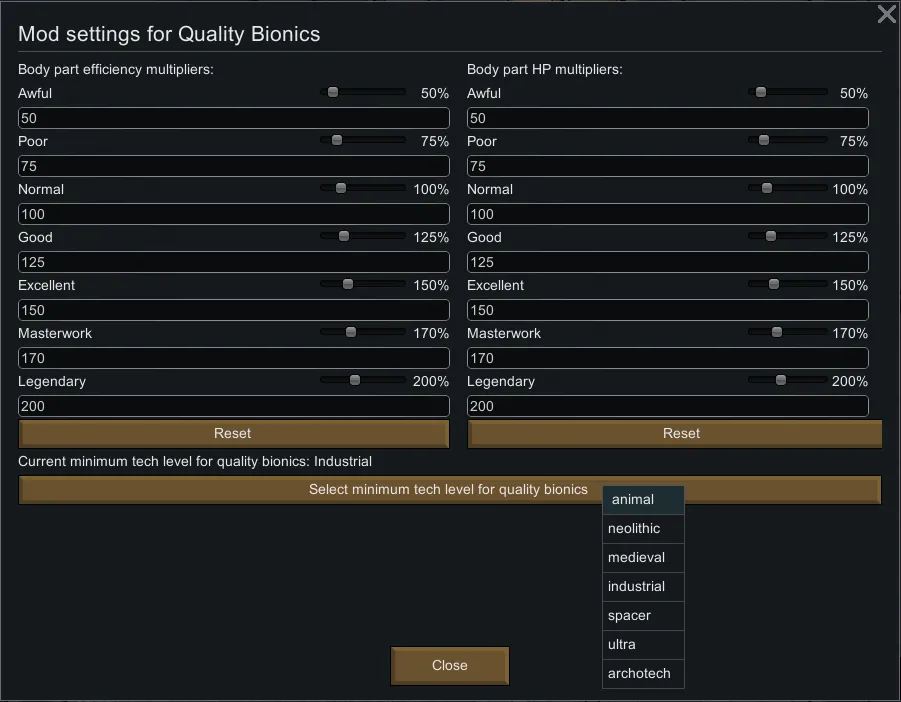Choose neolithic from the tech level list
Viewport: 901px width, 702px height.
tap(643, 529)
